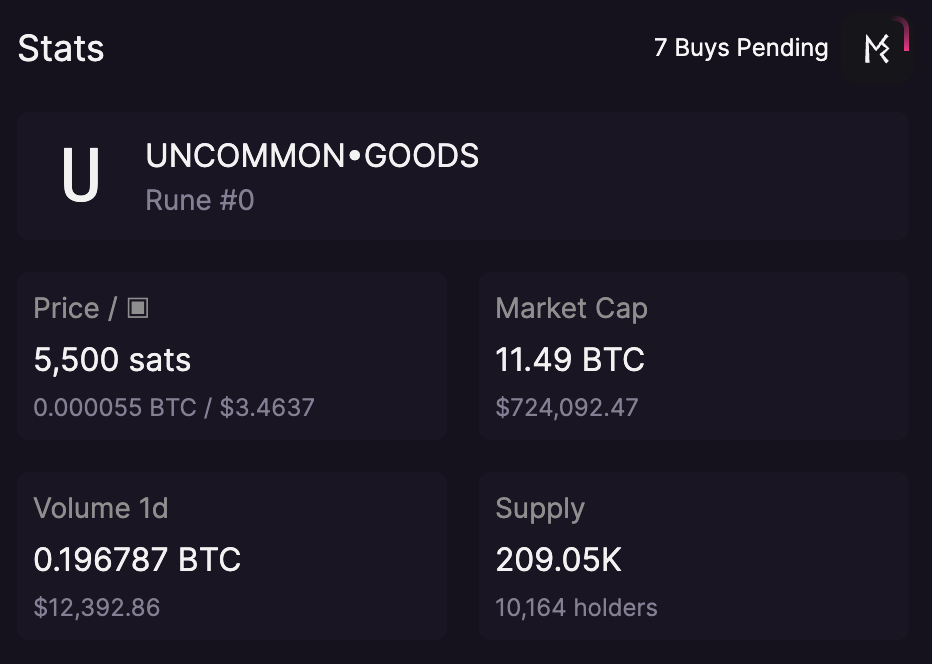The width and height of the screenshot is (932, 664).
Task: Open the 7 Buys Pending indicator
Action: coord(740,48)
